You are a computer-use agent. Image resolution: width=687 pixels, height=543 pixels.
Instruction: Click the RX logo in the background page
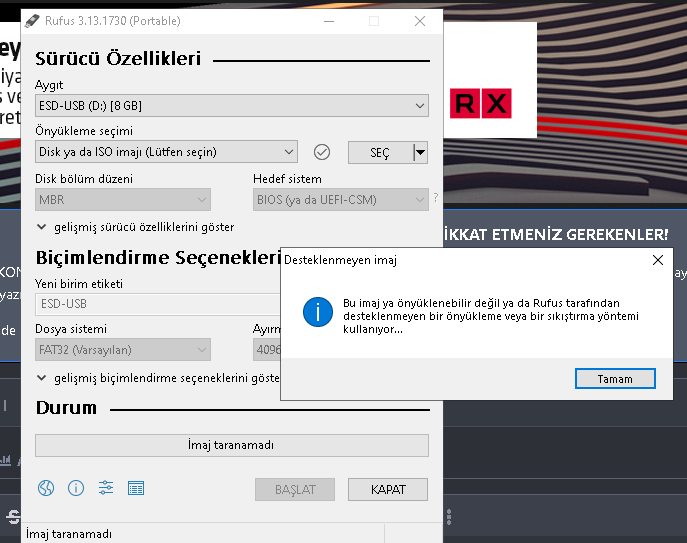click(481, 103)
